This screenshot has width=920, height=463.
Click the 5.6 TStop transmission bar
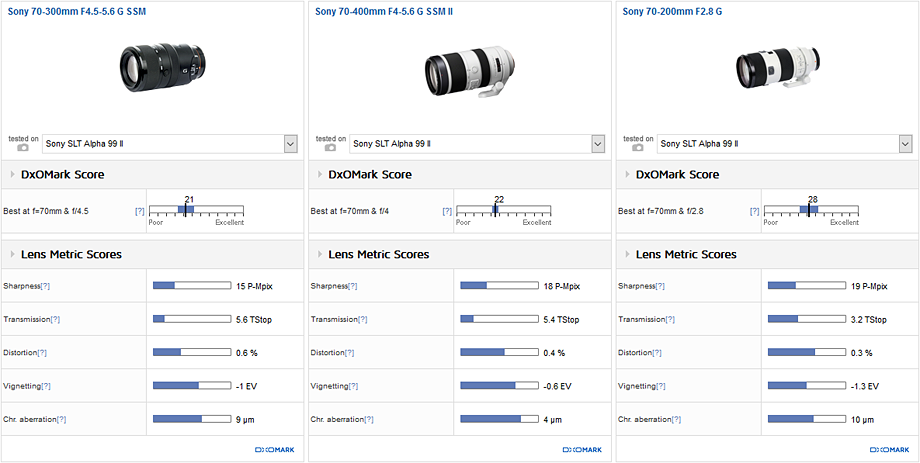(x=192, y=319)
